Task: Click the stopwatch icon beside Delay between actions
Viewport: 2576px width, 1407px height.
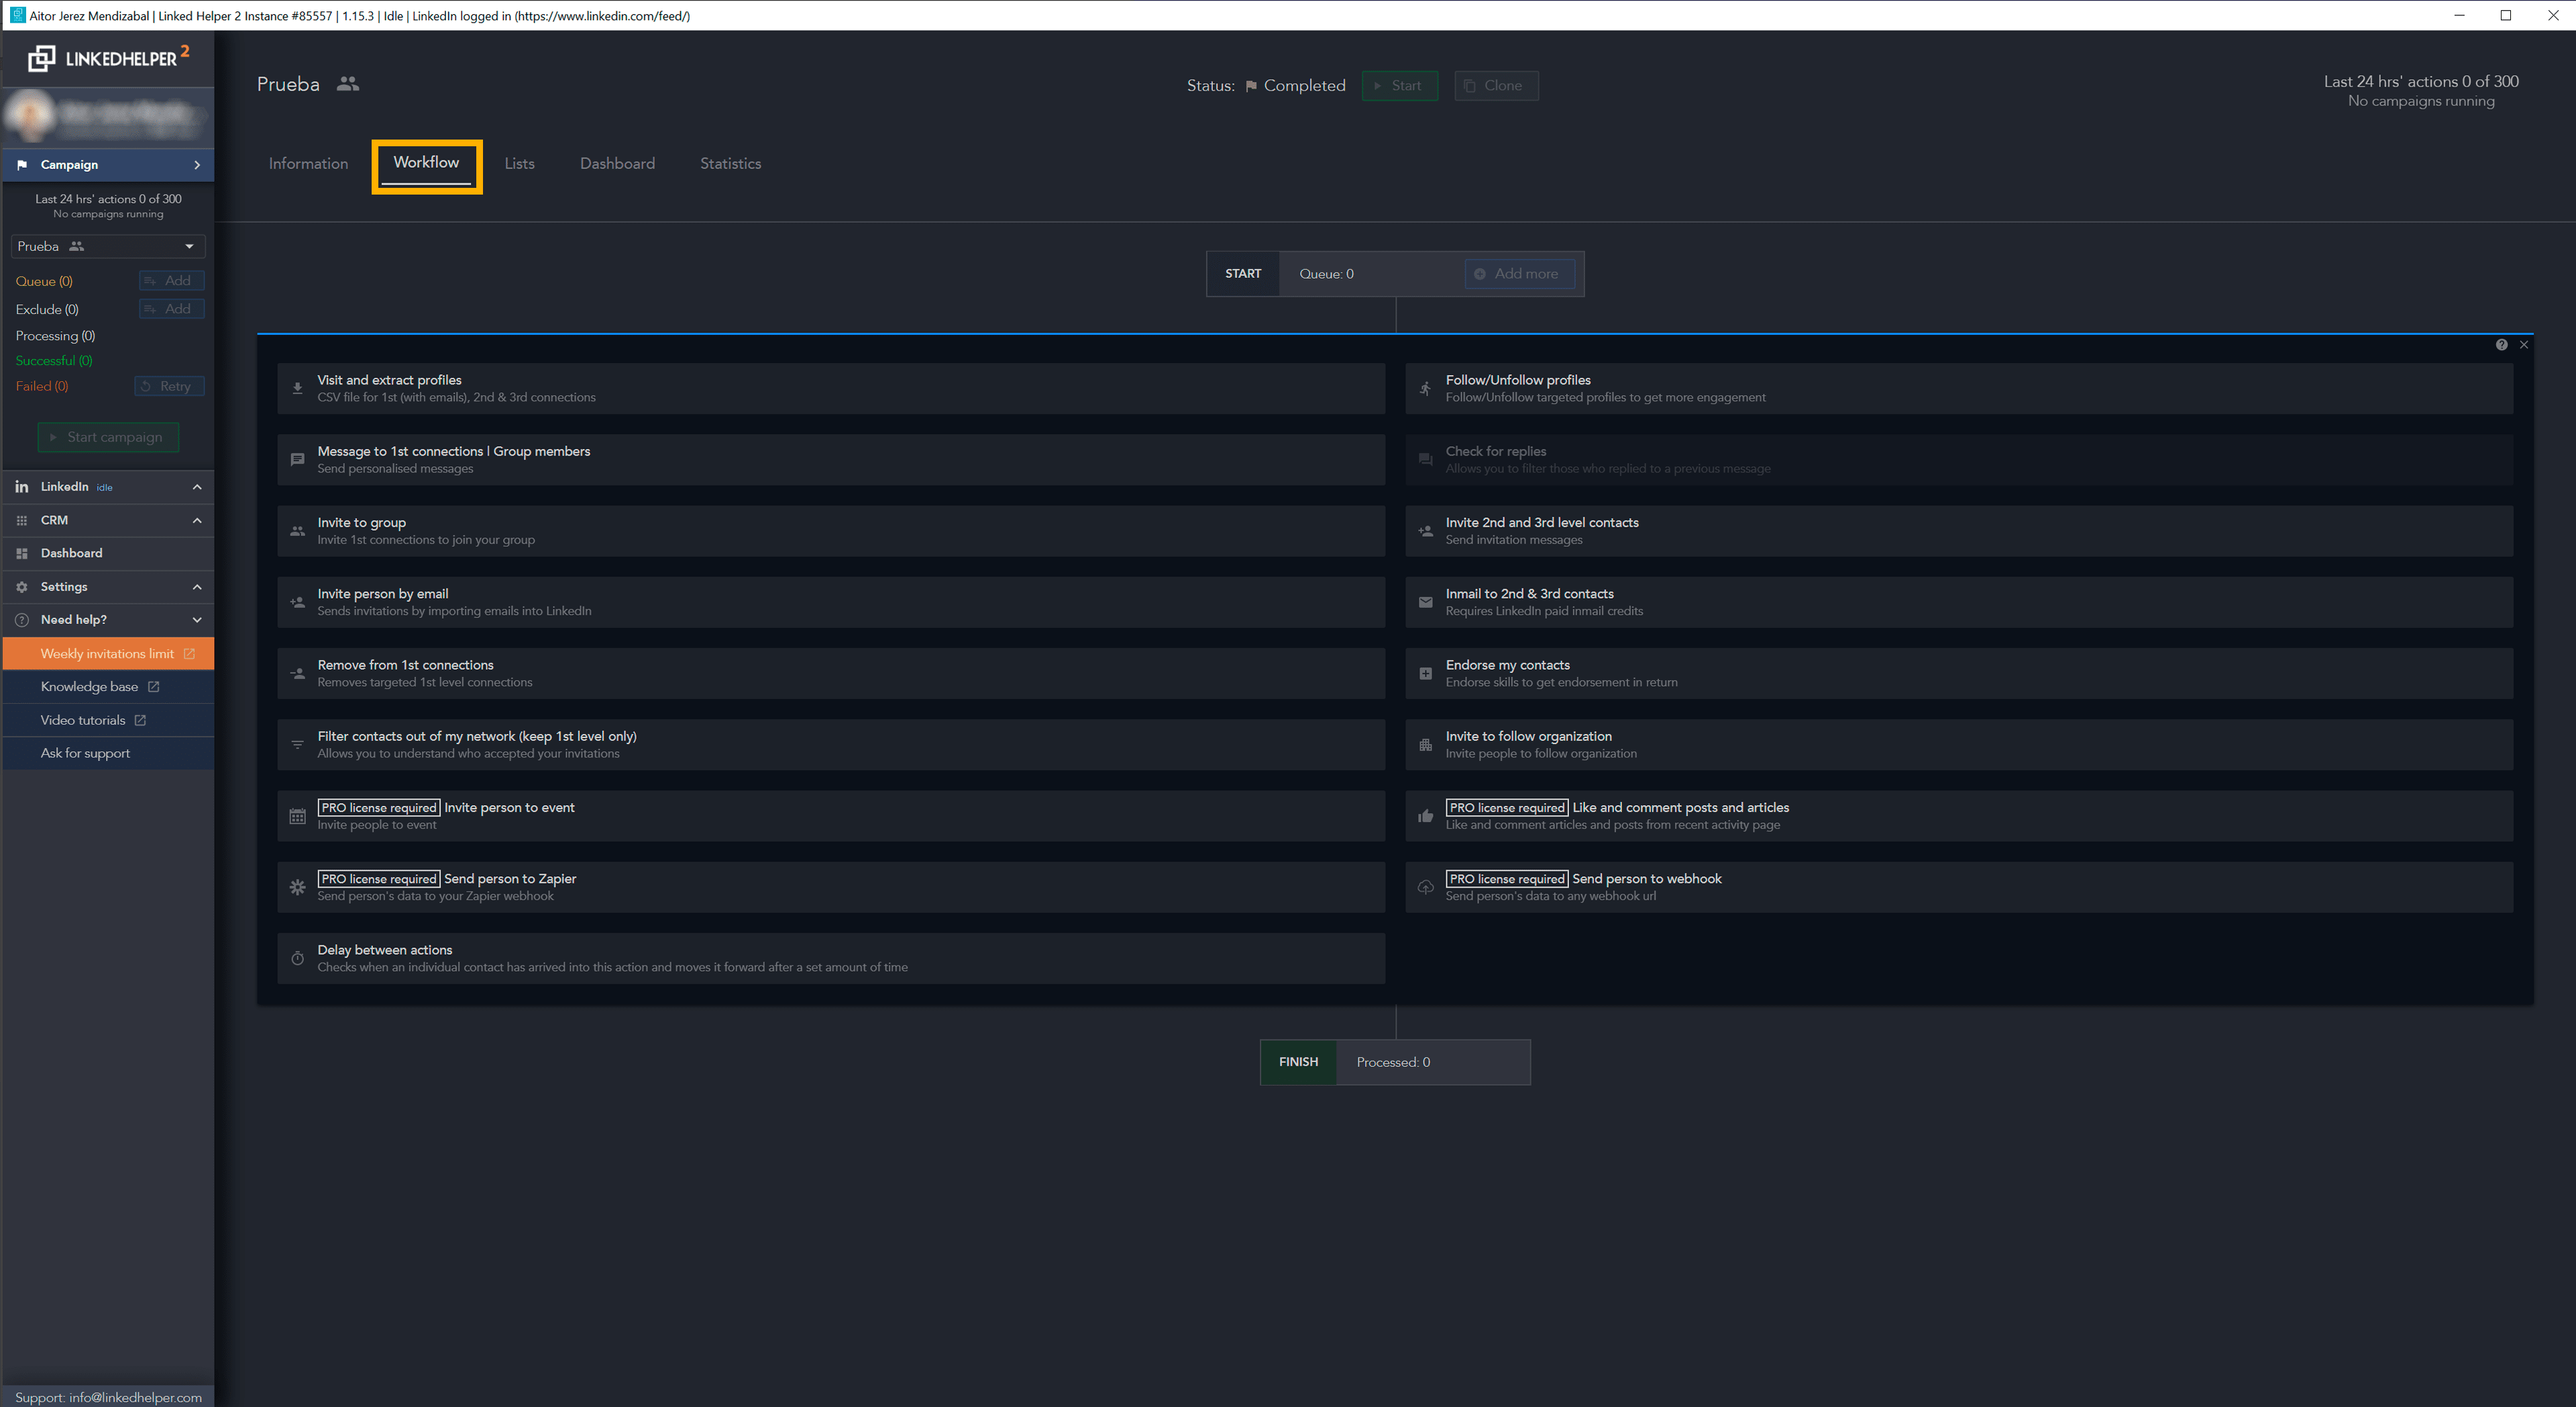Action: tap(297, 958)
